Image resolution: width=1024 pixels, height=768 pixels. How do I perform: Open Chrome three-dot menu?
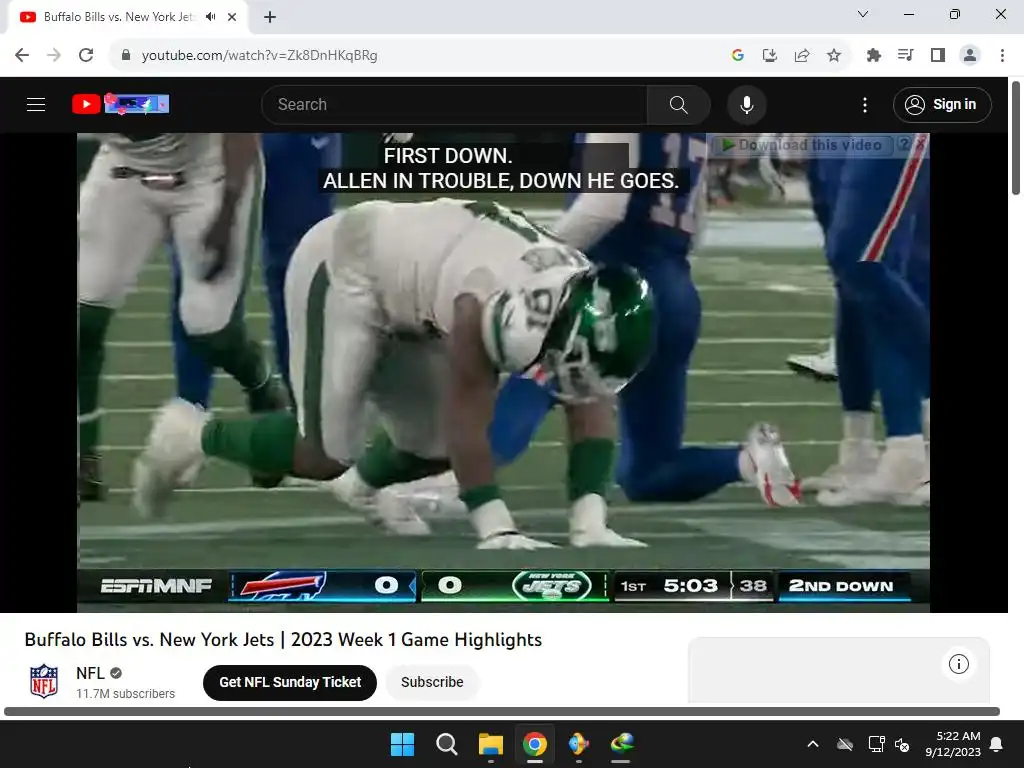point(1002,56)
